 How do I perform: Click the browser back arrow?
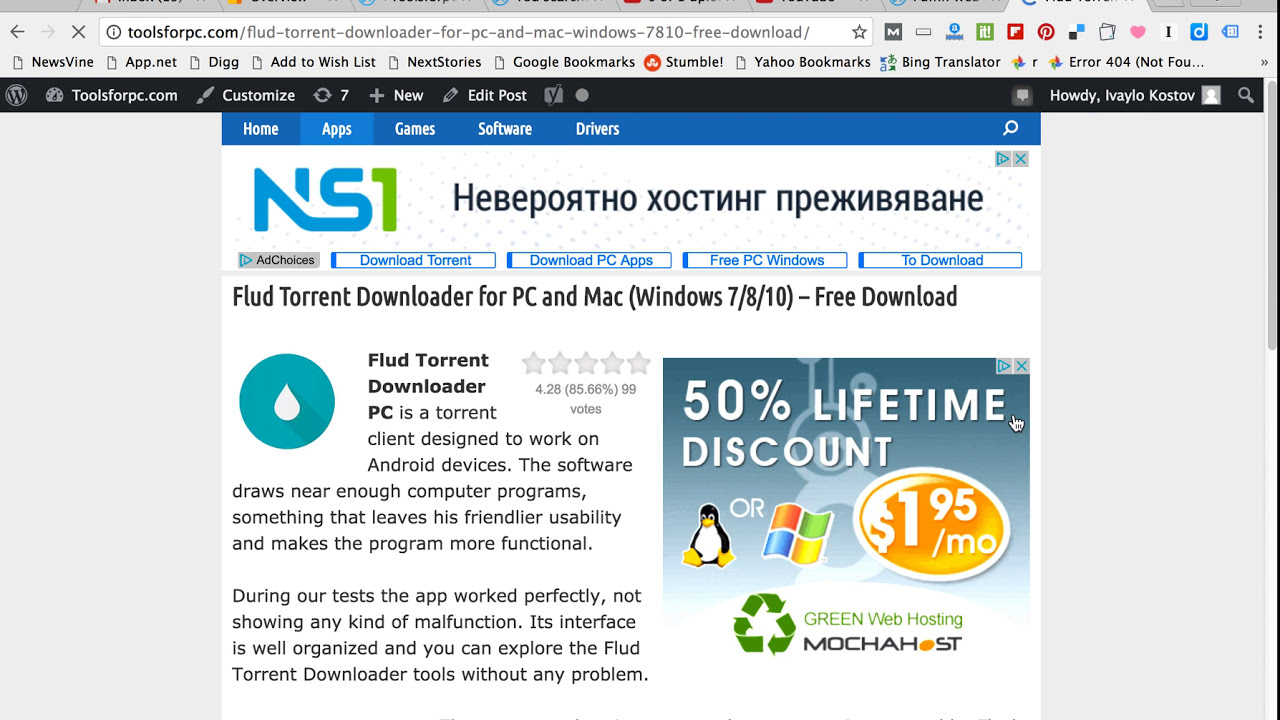click(17, 32)
